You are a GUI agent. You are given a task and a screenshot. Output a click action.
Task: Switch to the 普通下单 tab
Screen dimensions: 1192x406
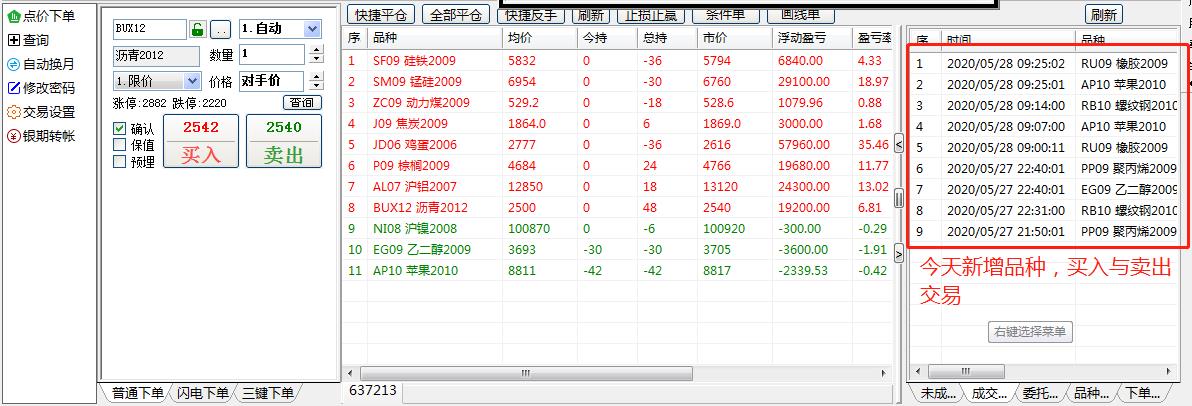click(x=138, y=393)
